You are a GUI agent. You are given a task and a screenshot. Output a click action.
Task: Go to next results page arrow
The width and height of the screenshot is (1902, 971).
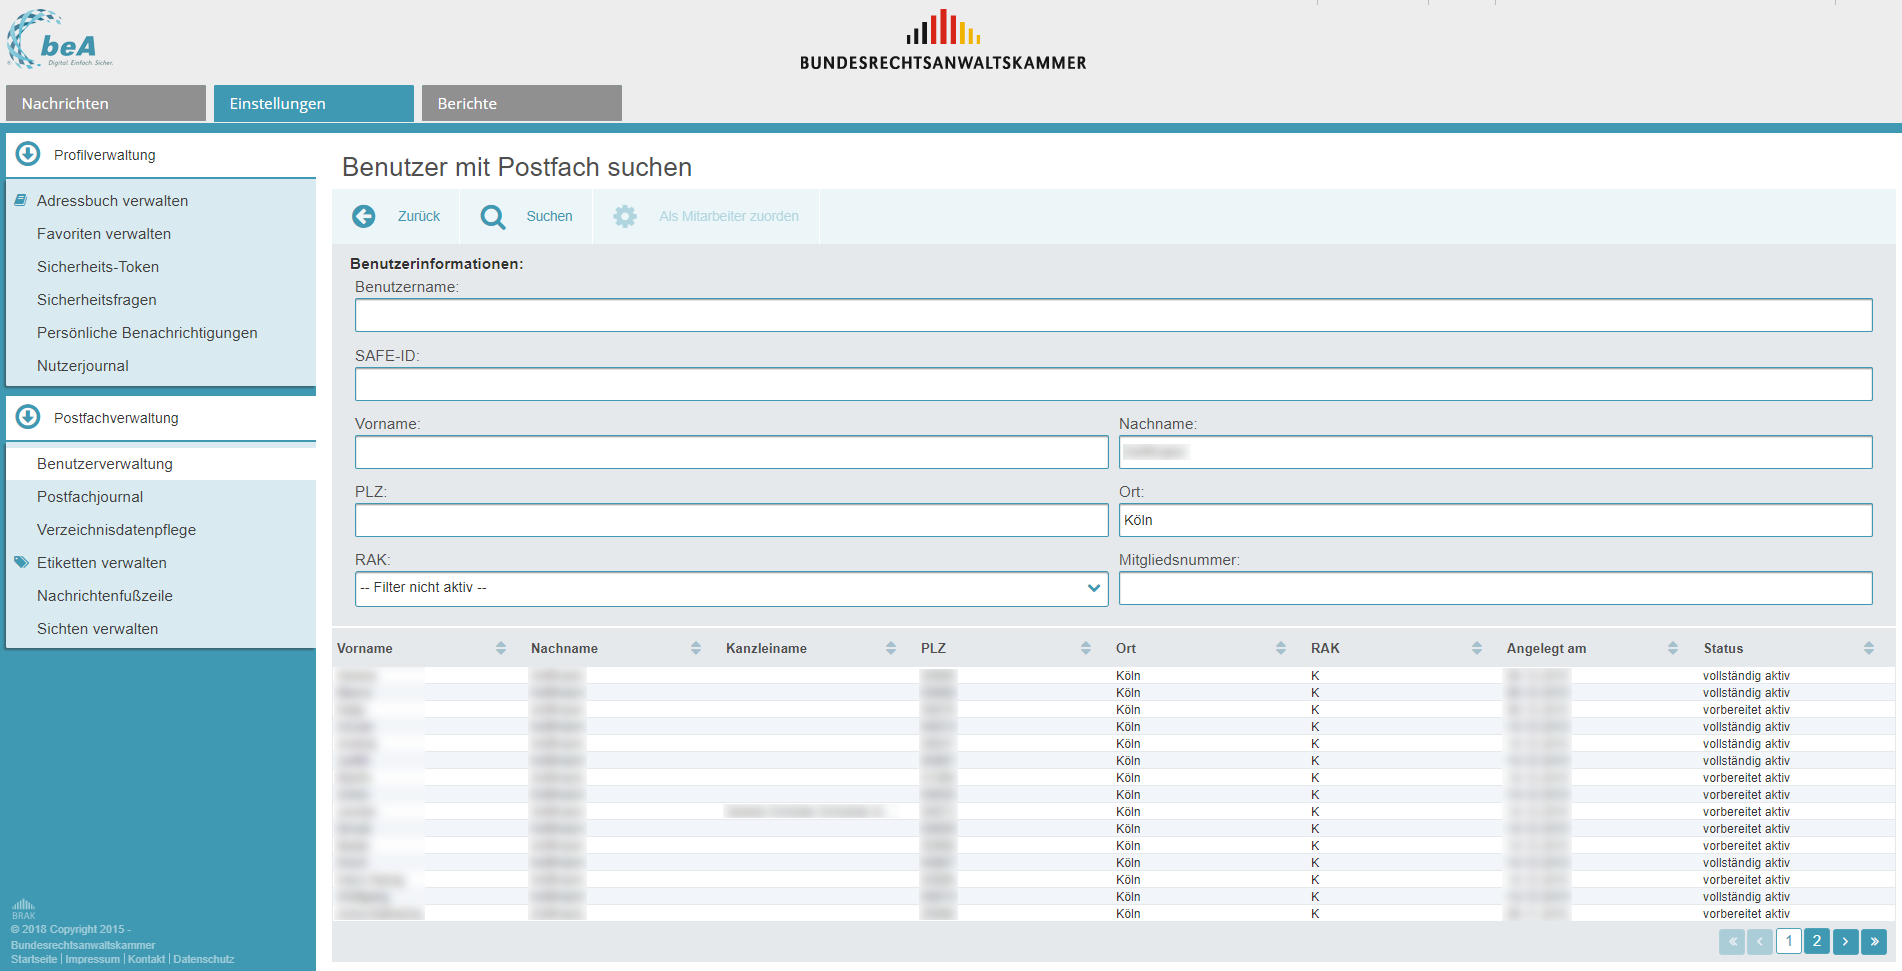1845,941
